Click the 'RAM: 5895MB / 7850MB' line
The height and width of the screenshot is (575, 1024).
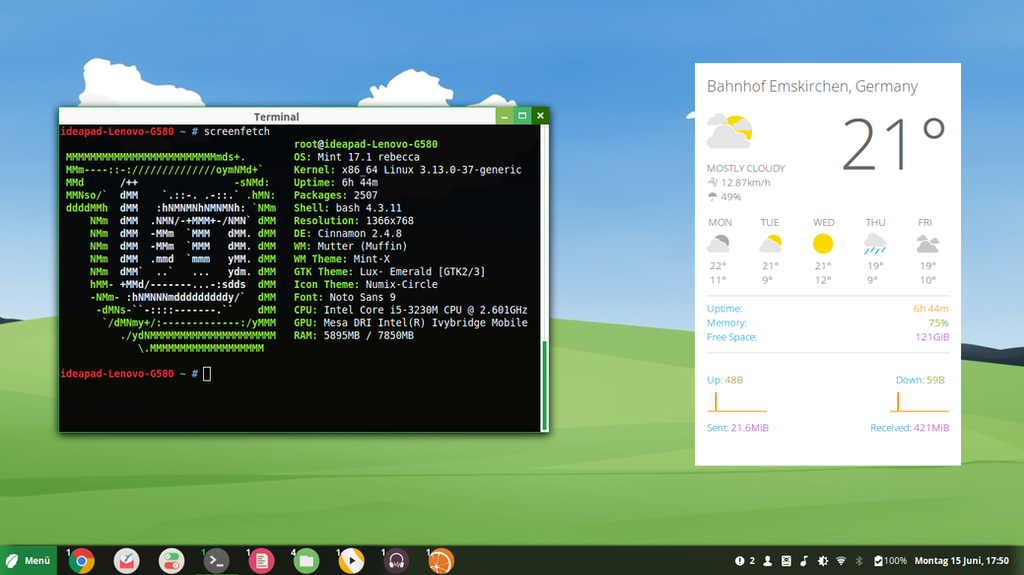click(x=353, y=335)
